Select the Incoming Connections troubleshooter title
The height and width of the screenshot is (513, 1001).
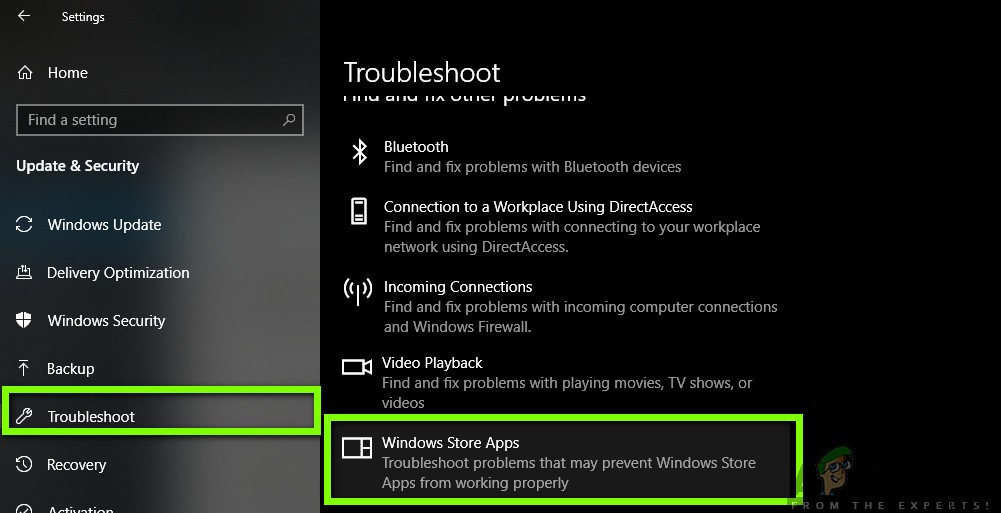coord(458,287)
